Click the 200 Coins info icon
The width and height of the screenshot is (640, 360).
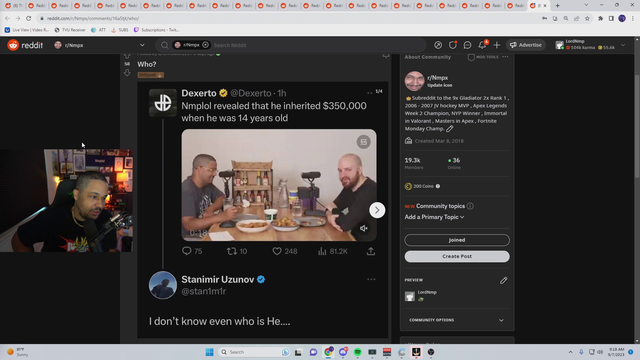438,186
